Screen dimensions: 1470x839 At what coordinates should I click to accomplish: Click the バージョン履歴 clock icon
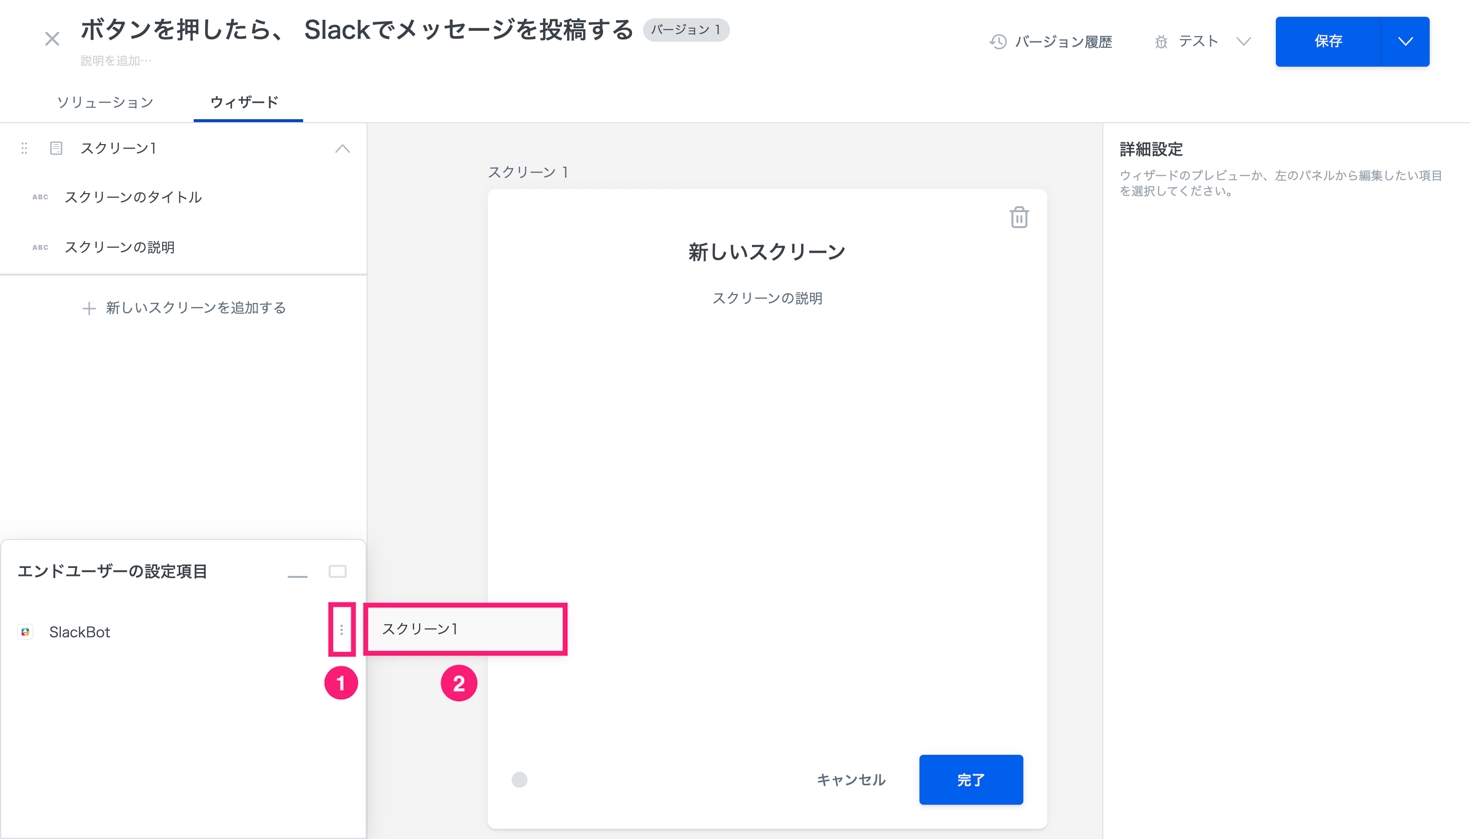pos(997,42)
